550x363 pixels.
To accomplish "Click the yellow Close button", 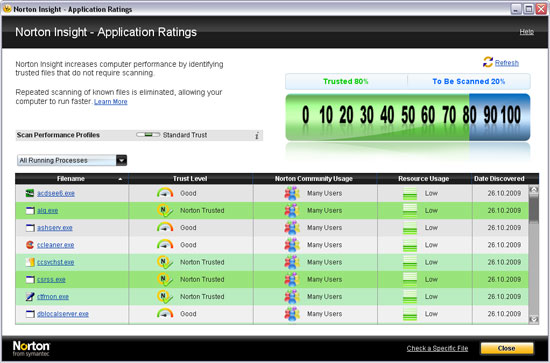I will [507, 348].
